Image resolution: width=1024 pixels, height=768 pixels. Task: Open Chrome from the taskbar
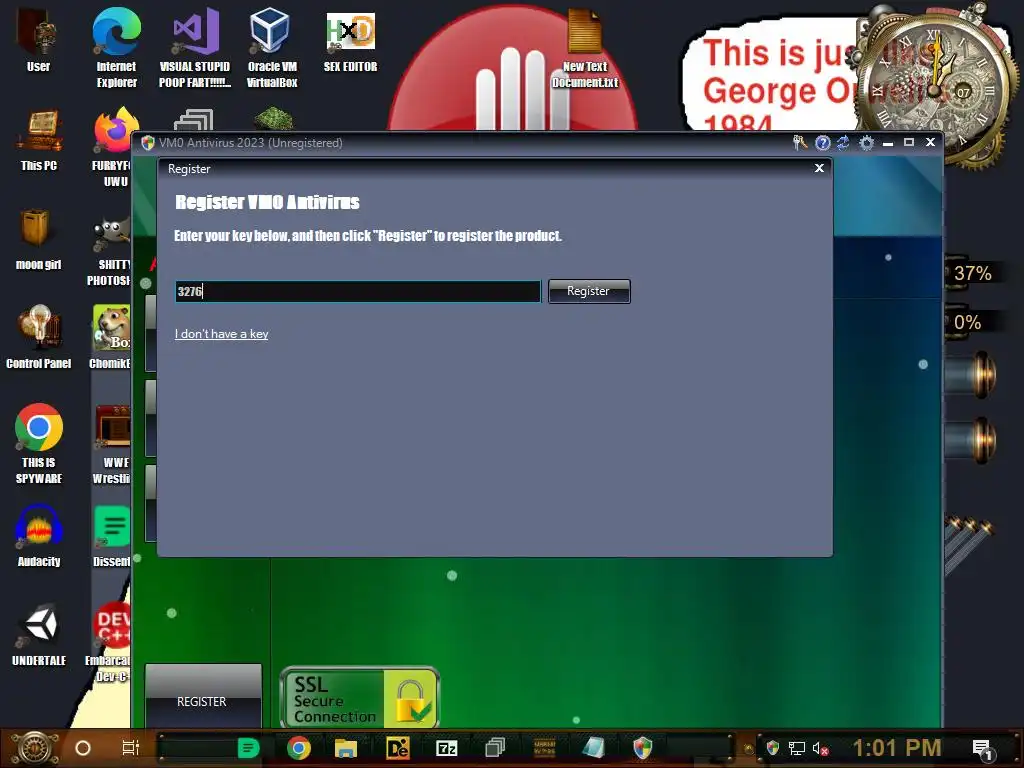coord(298,748)
